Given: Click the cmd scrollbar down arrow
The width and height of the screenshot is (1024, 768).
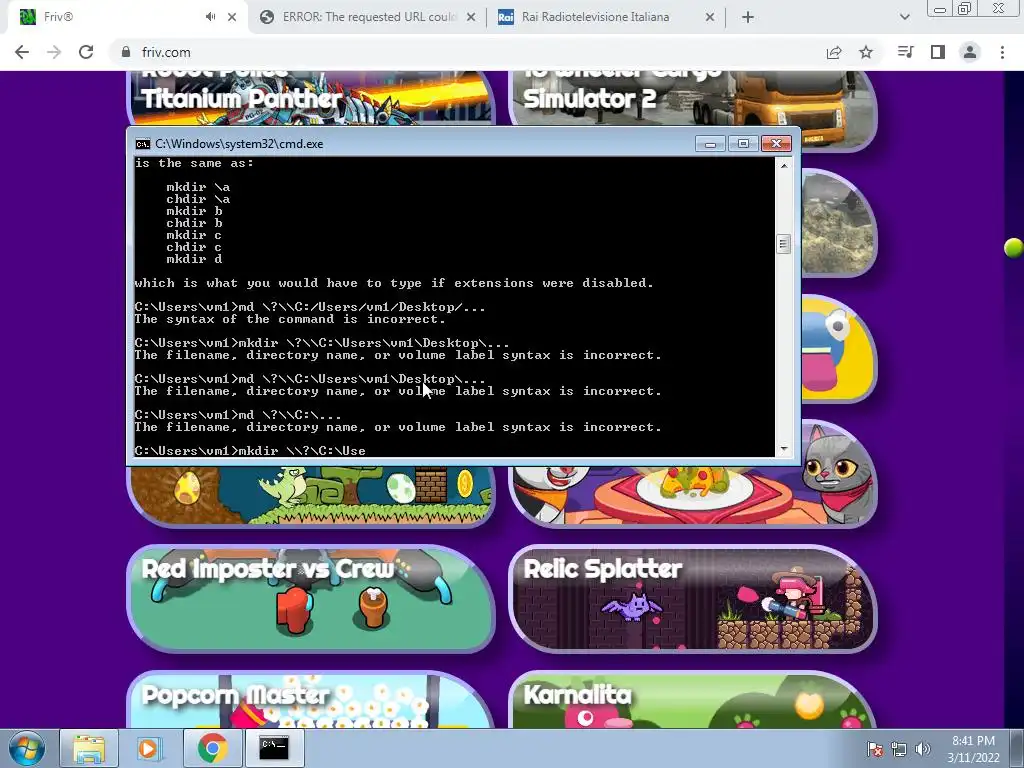Looking at the screenshot, I should (x=784, y=449).
